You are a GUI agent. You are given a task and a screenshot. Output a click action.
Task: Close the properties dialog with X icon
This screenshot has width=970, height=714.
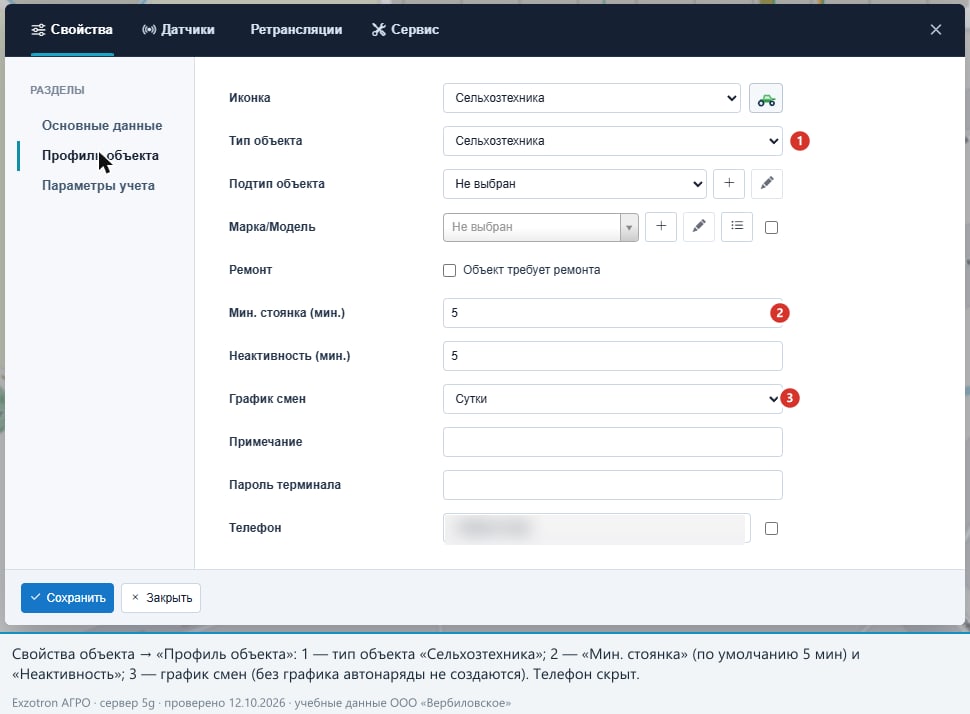[x=935, y=30]
